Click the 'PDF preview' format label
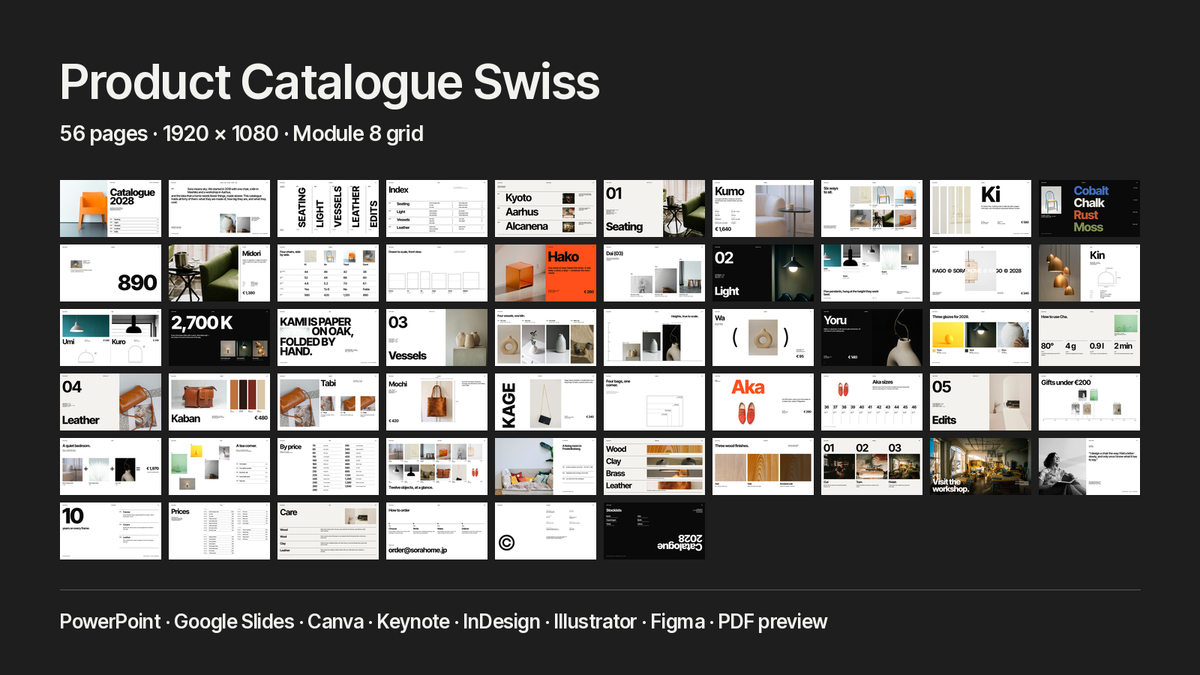 [x=773, y=621]
